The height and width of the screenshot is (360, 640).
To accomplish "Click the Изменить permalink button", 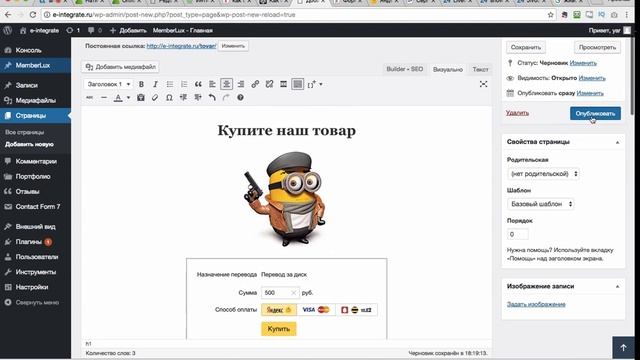I will coord(233,46).
